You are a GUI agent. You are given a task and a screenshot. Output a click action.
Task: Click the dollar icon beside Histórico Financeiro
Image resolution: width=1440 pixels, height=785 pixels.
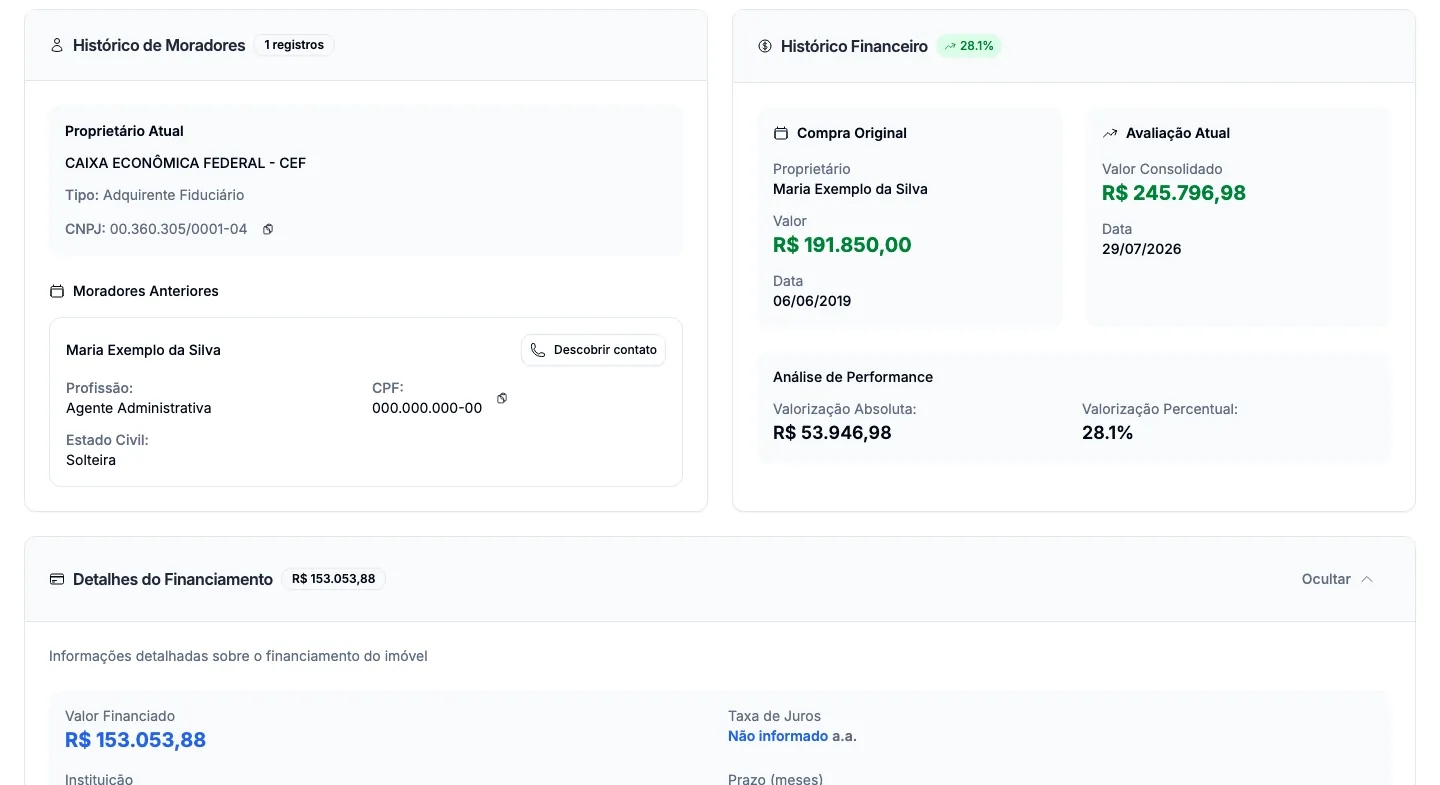pos(765,46)
